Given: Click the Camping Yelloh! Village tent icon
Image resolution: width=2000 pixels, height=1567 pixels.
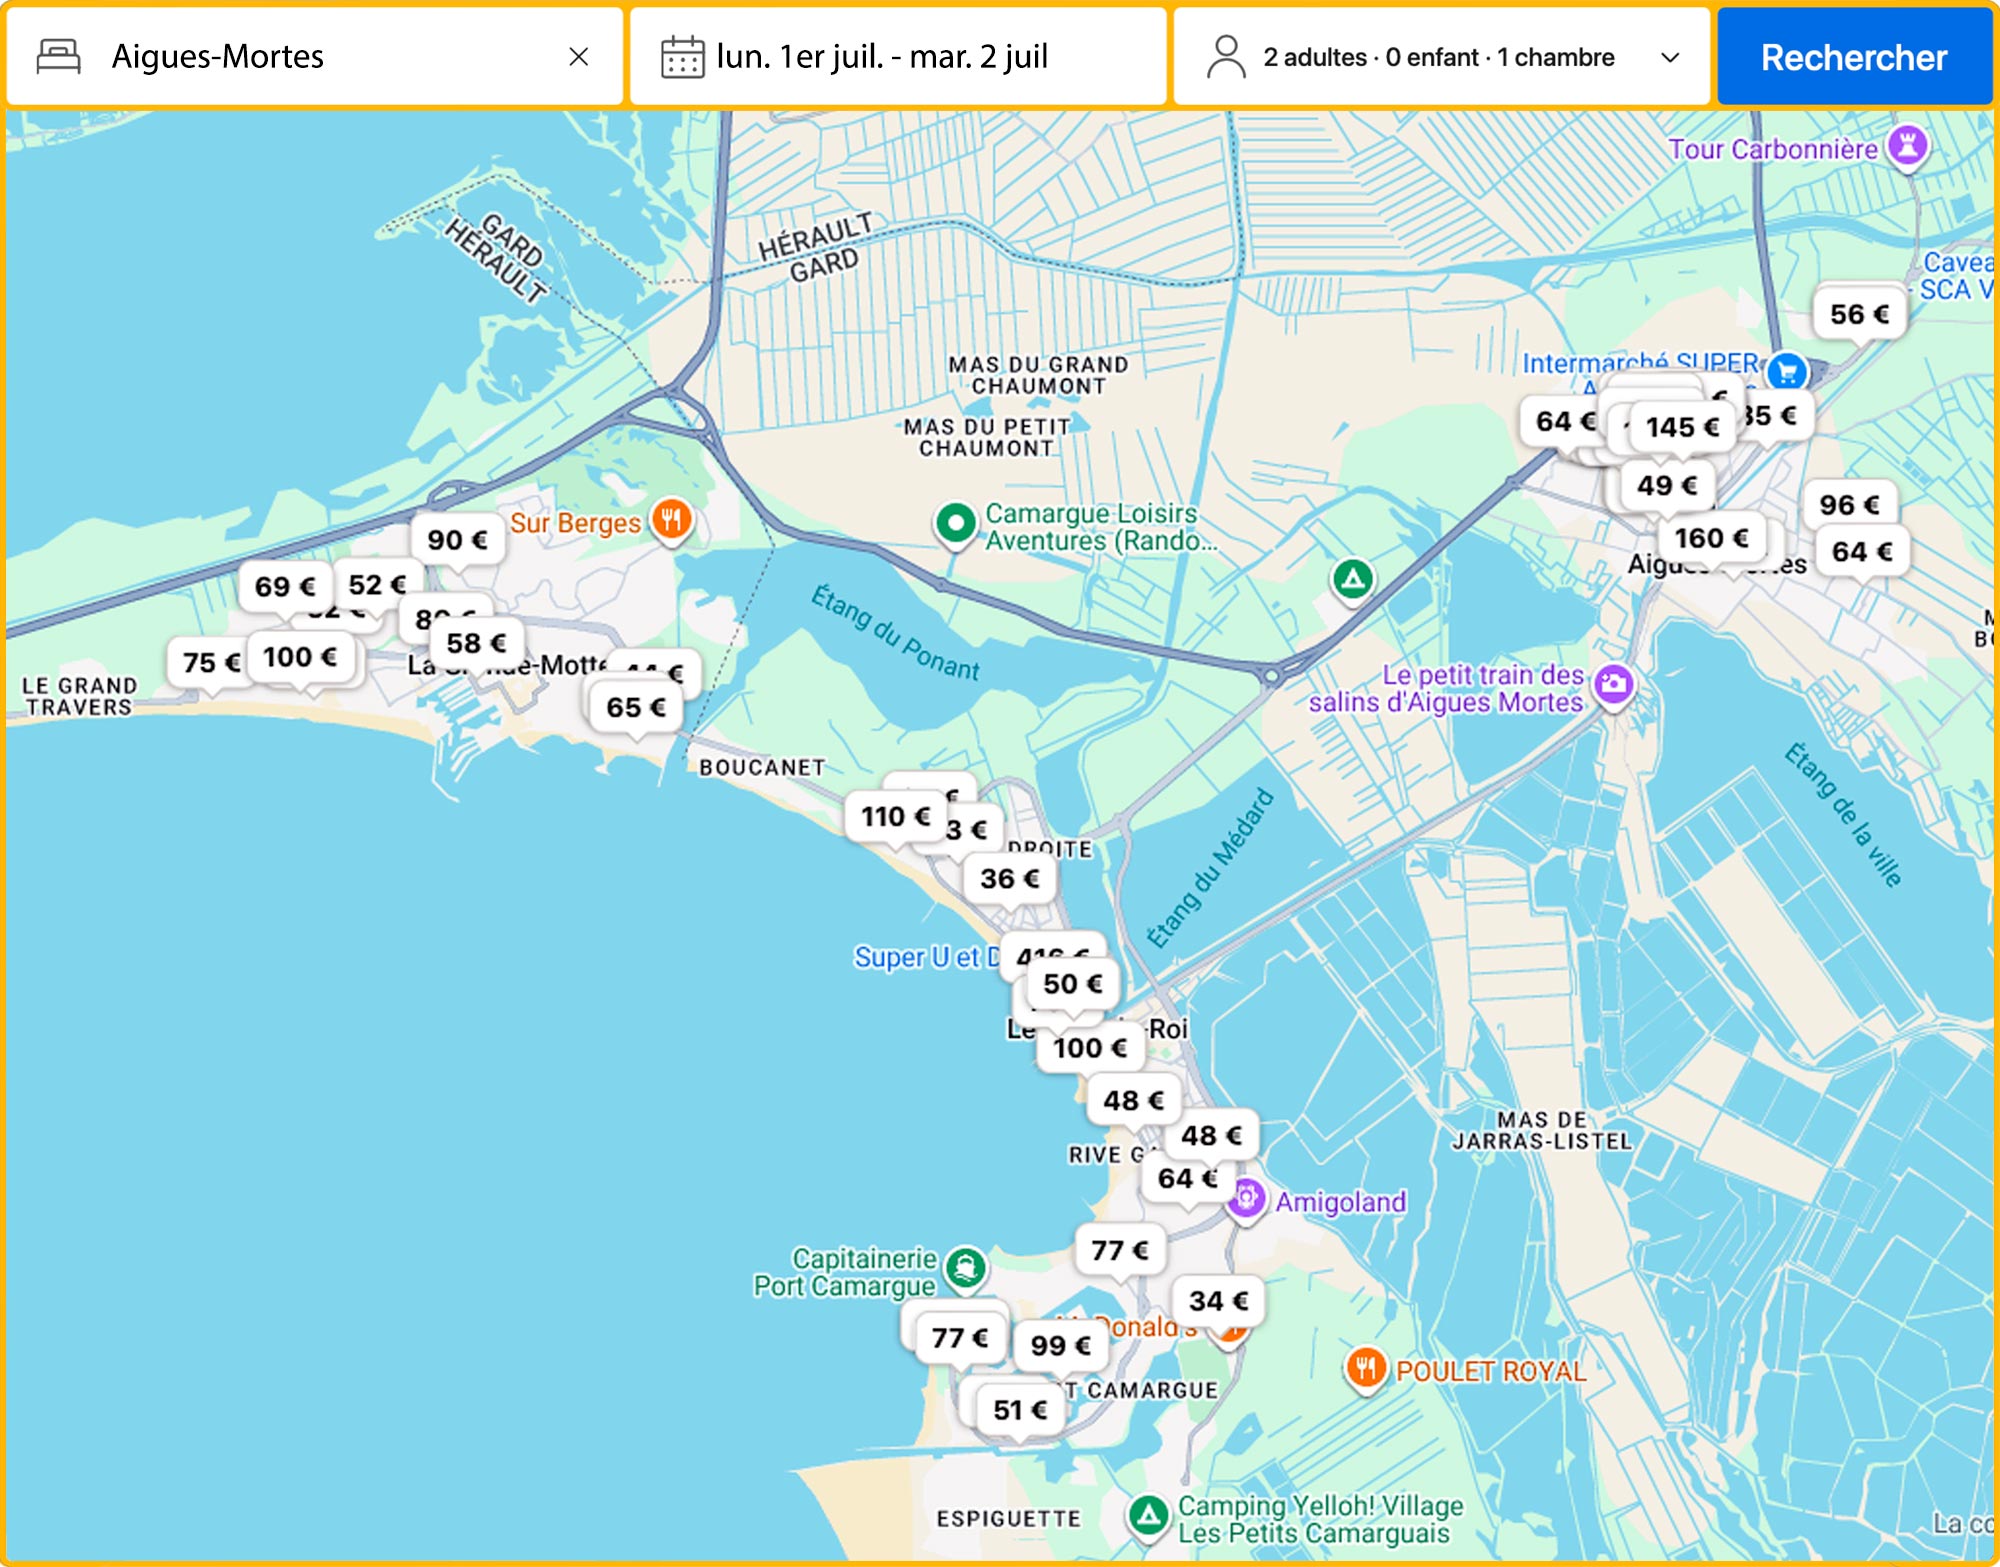Looking at the screenshot, I should (x=1149, y=1515).
